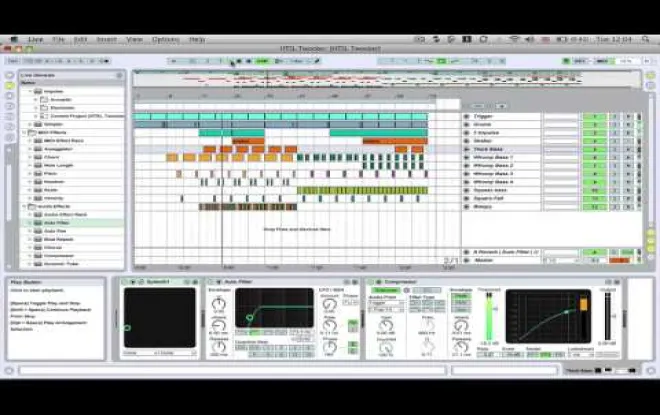
Task: Click the hard disk overload D indicator
Action: tap(647, 61)
